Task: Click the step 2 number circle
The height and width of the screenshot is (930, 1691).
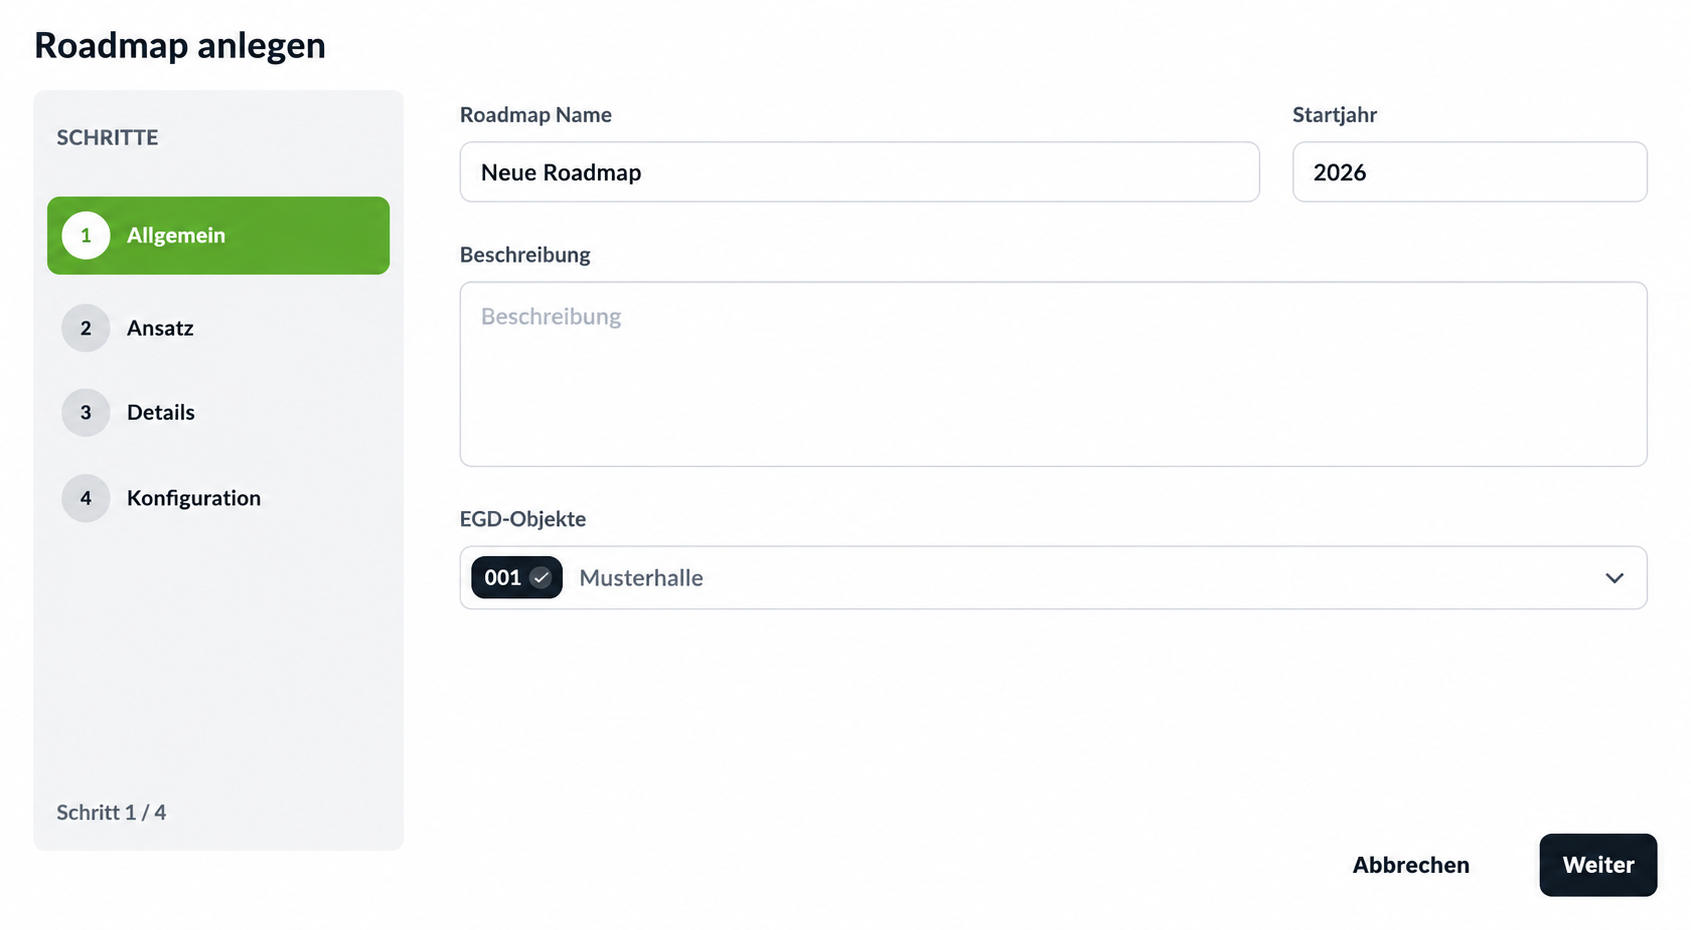Action: coord(86,328)
